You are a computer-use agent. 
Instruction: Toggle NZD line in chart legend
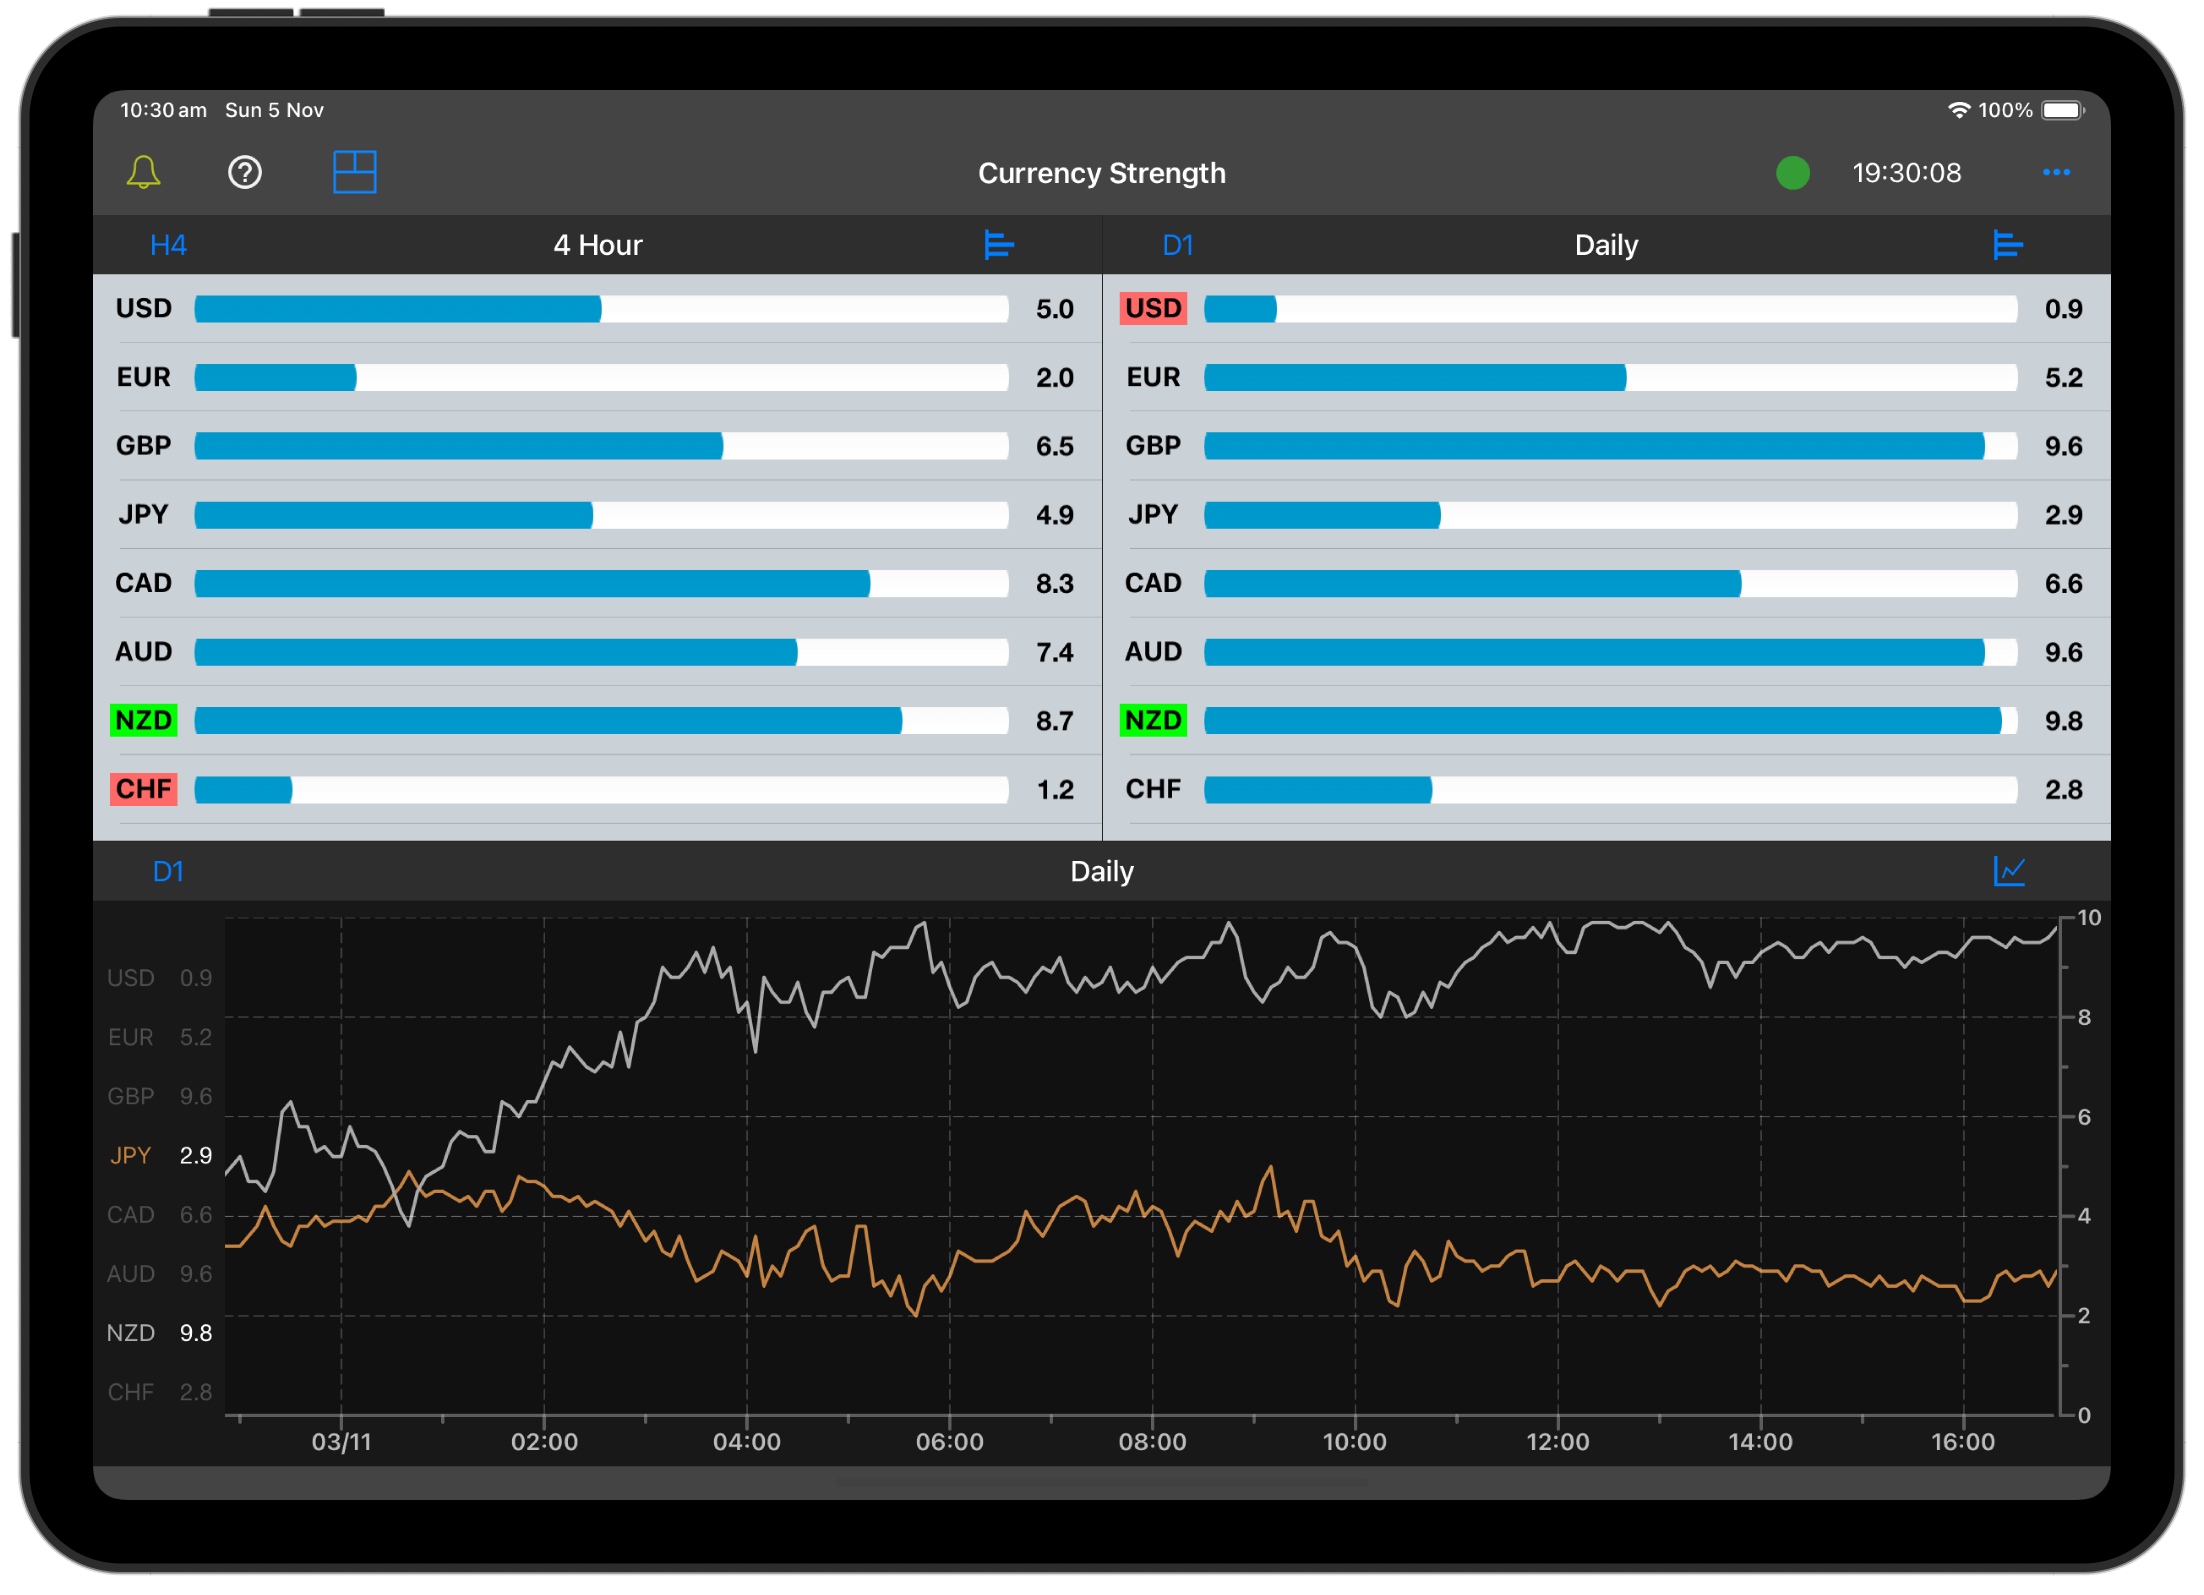pyautogui.click(x=160, y=1332)
